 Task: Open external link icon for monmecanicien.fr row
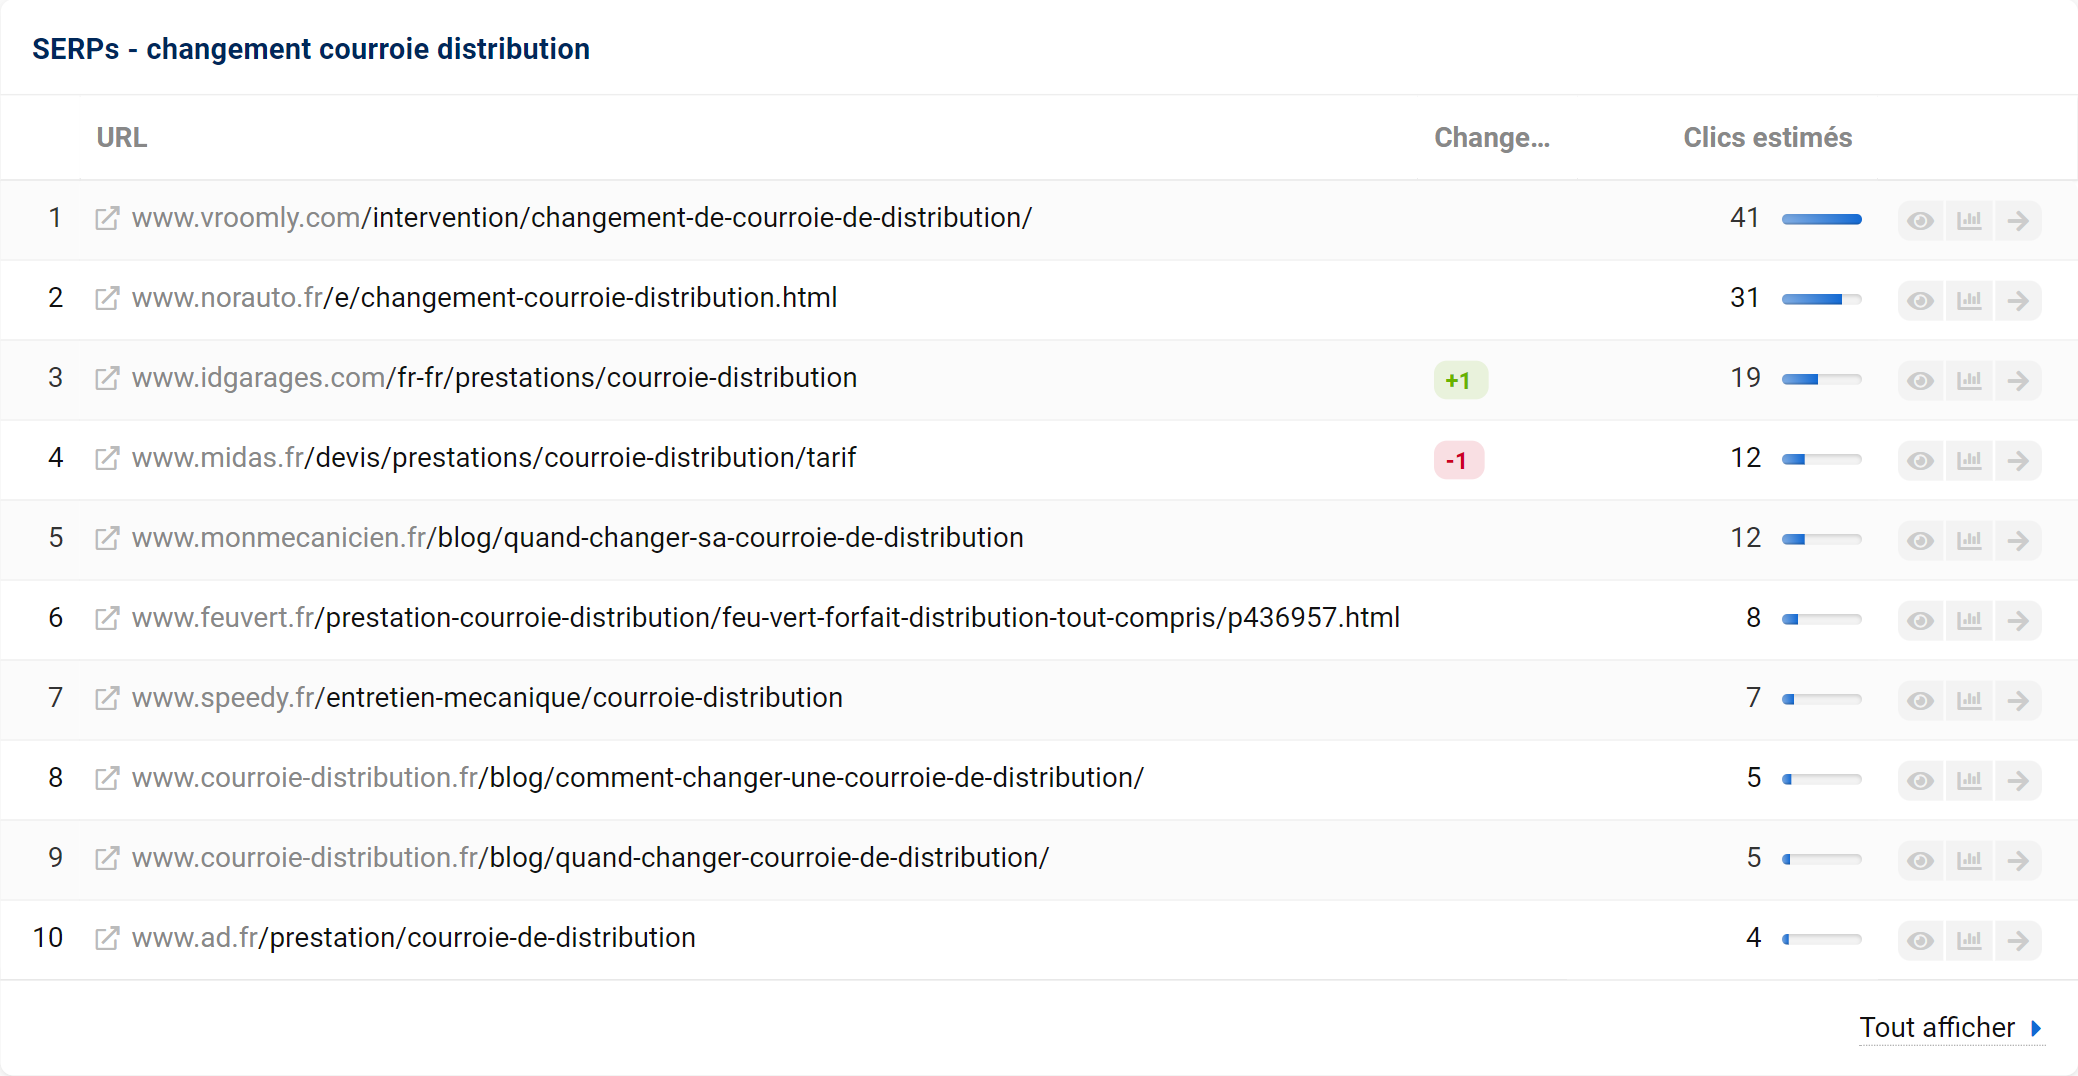coord(107,538)
